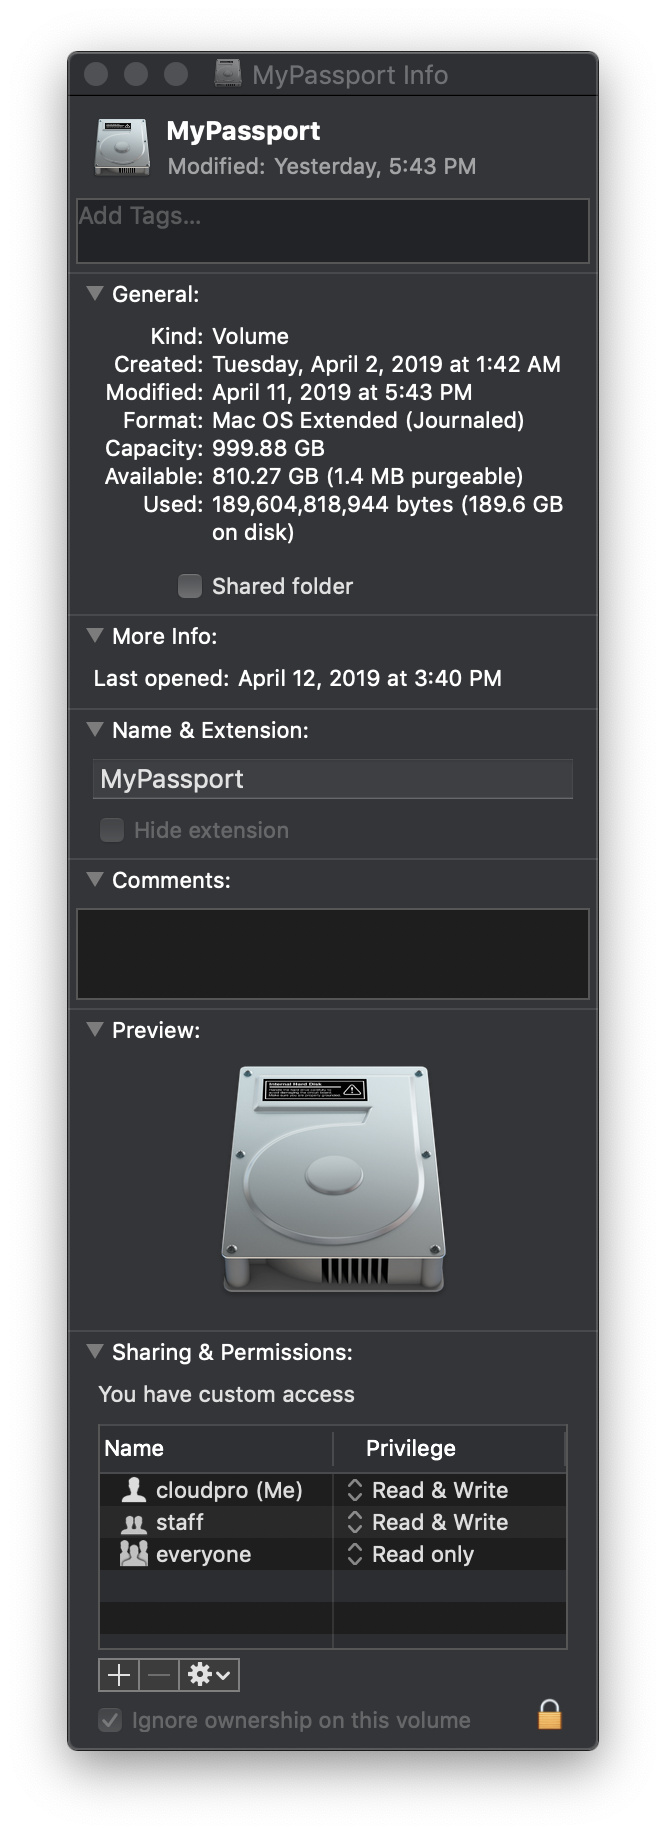Click the header Modified: Yesterday, 5:43 PM text

[x=322, y=166]
